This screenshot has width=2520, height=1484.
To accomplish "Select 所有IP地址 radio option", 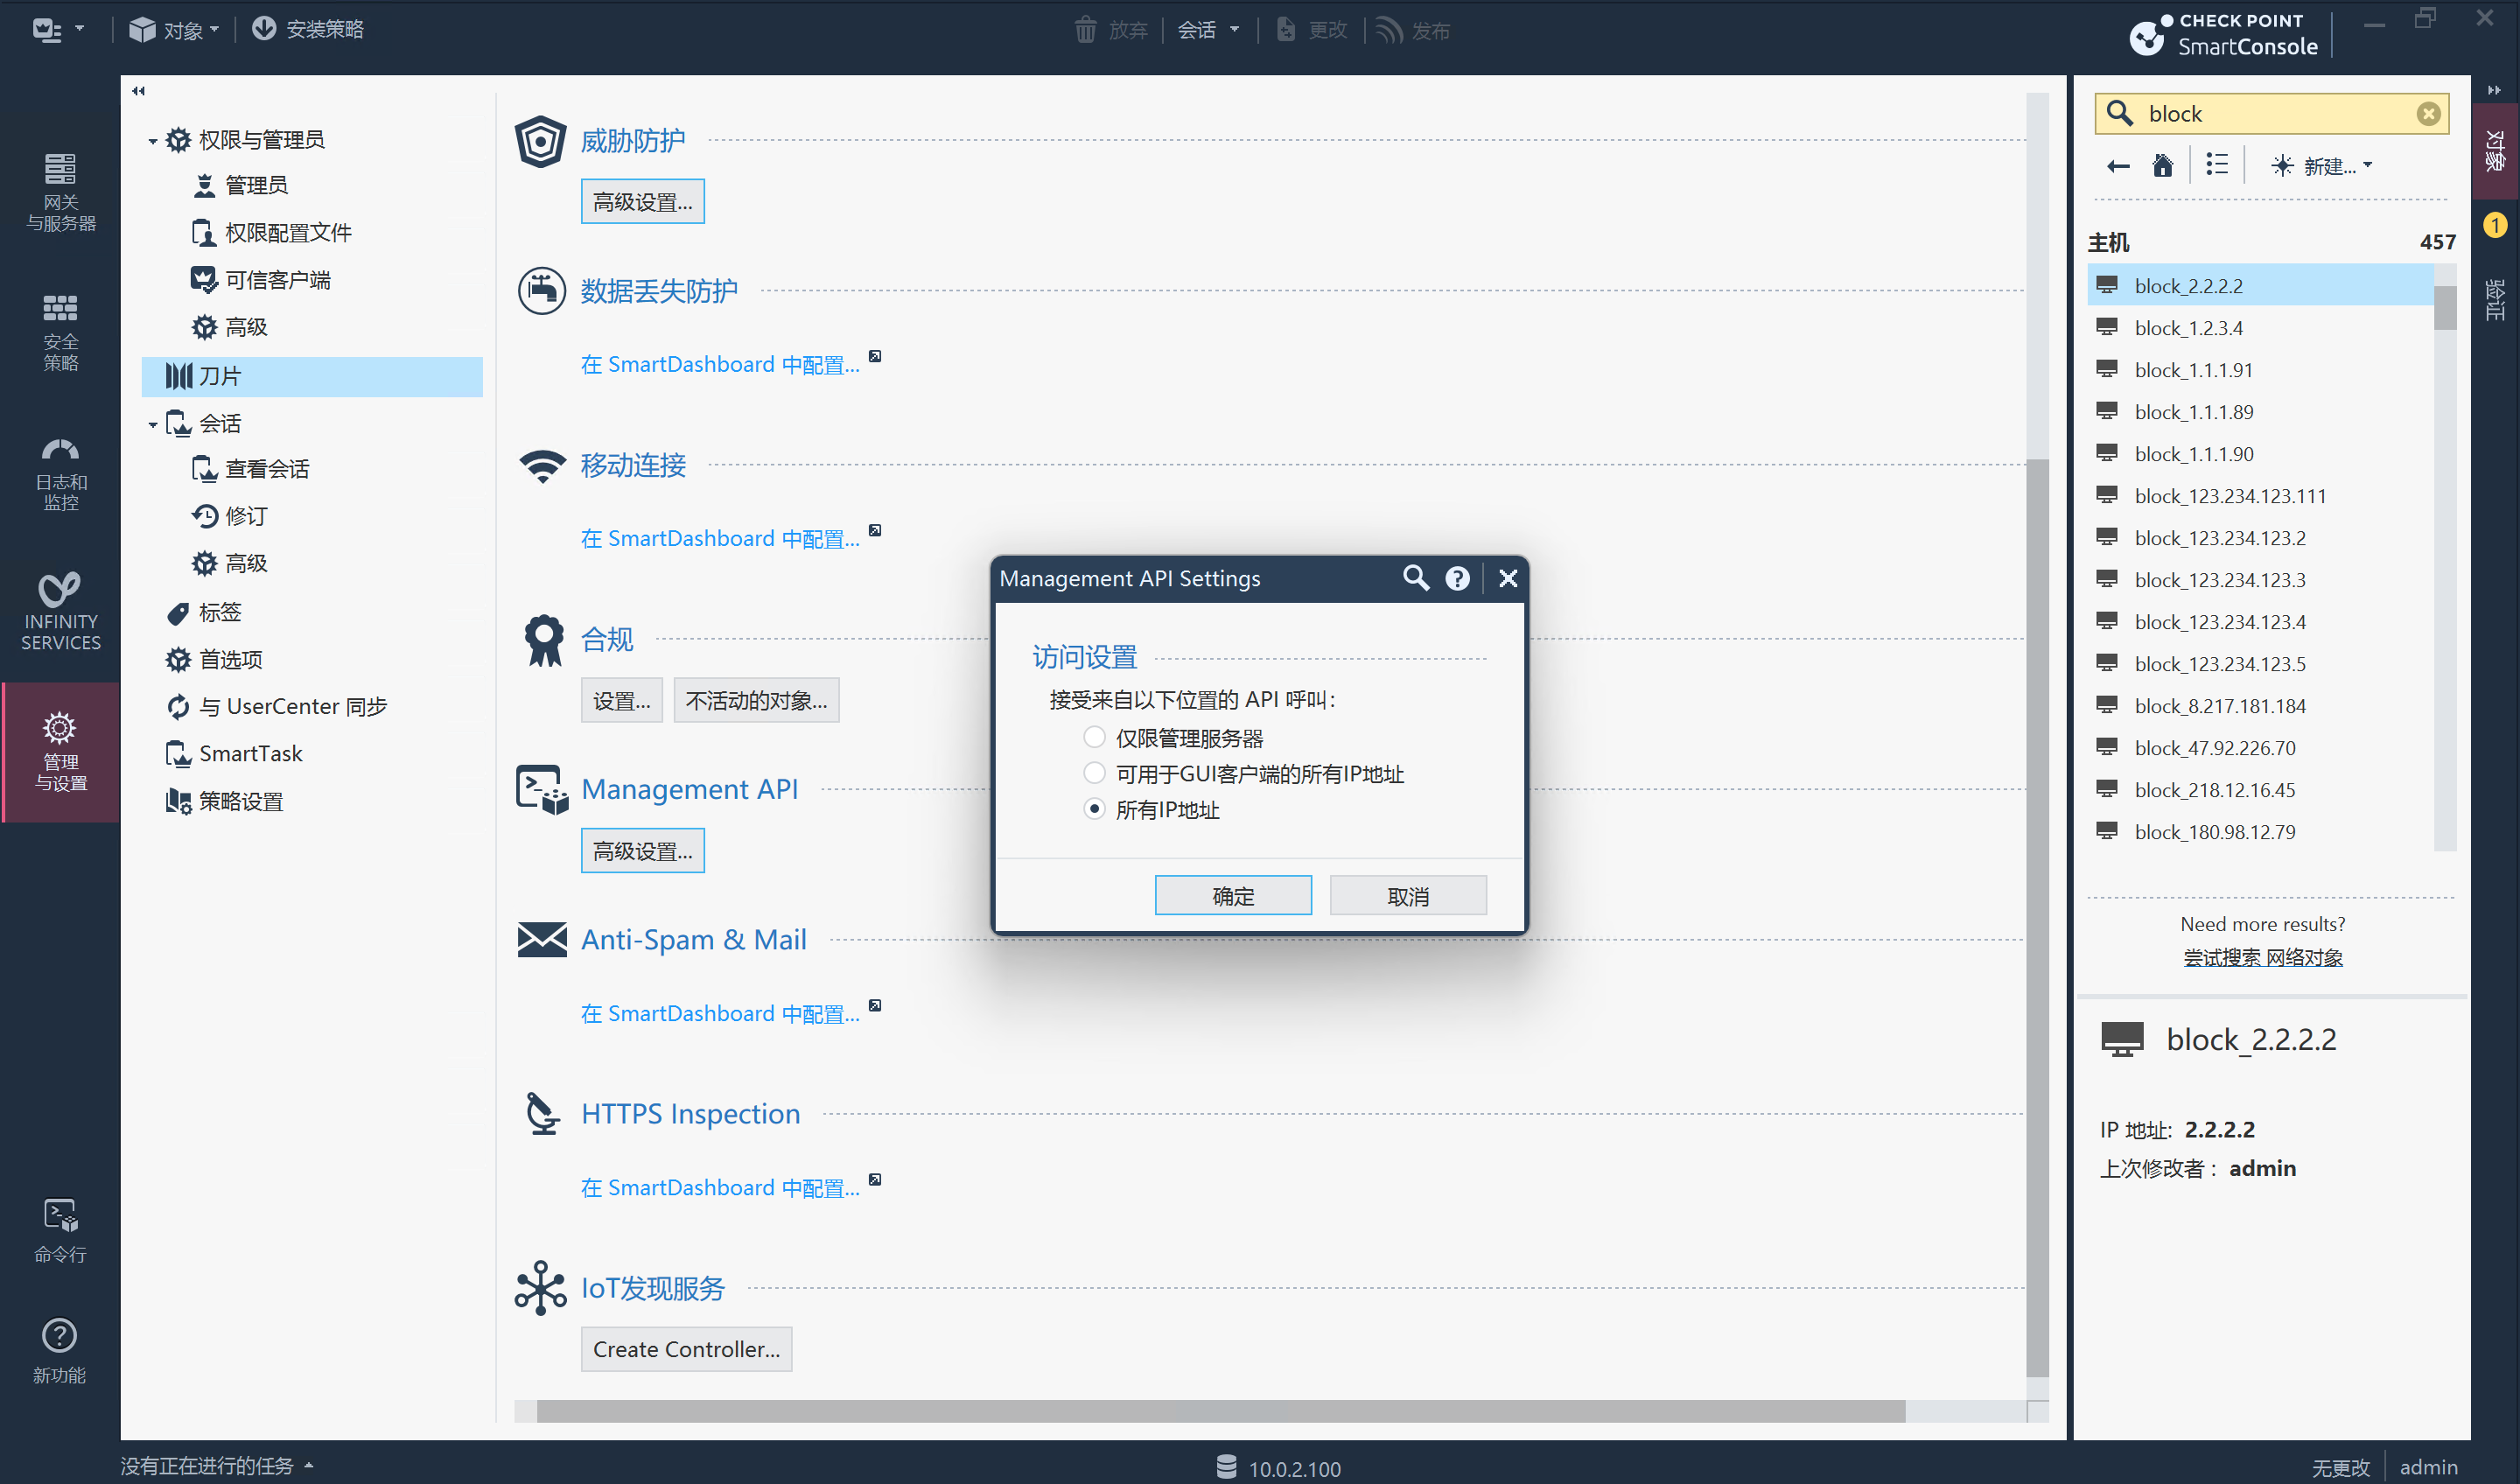I will tap(1094, 809).
